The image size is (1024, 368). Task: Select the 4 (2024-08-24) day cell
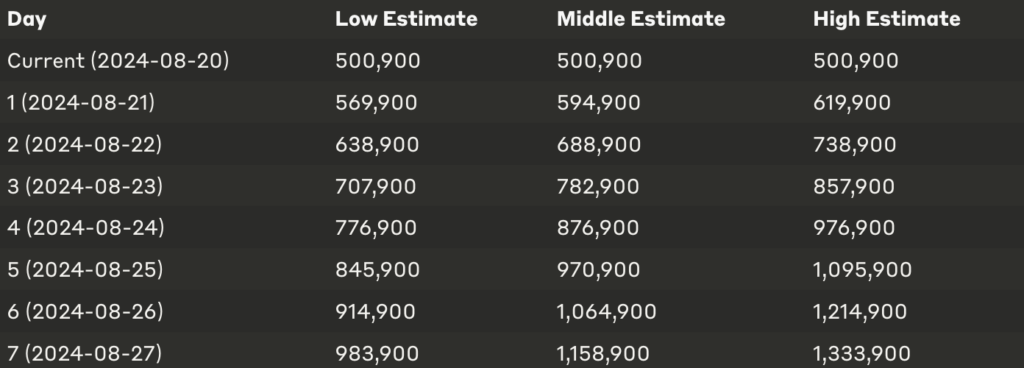pyautogui.click(x=86, y=228)
